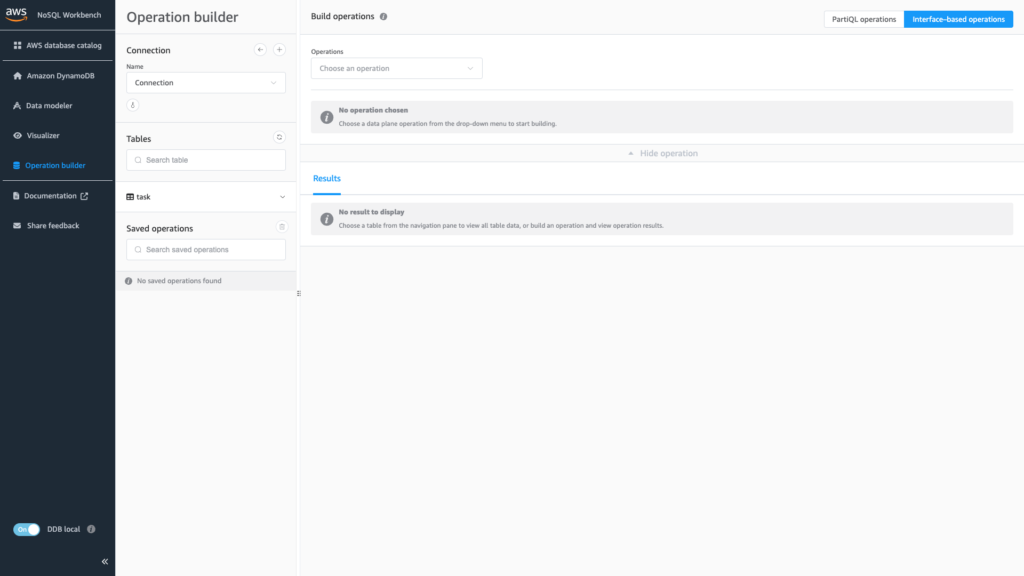Image resolution: width=1024 pixels, height=576 pixels.
Task: Click inside the Search table field
Action: (205, 159)
